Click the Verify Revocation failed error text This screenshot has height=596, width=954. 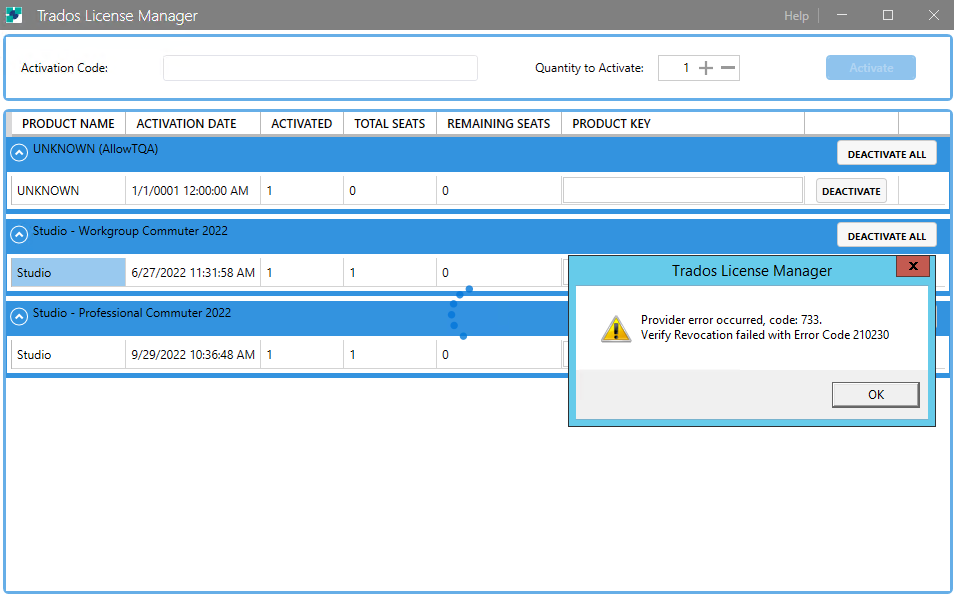[765, 335]
